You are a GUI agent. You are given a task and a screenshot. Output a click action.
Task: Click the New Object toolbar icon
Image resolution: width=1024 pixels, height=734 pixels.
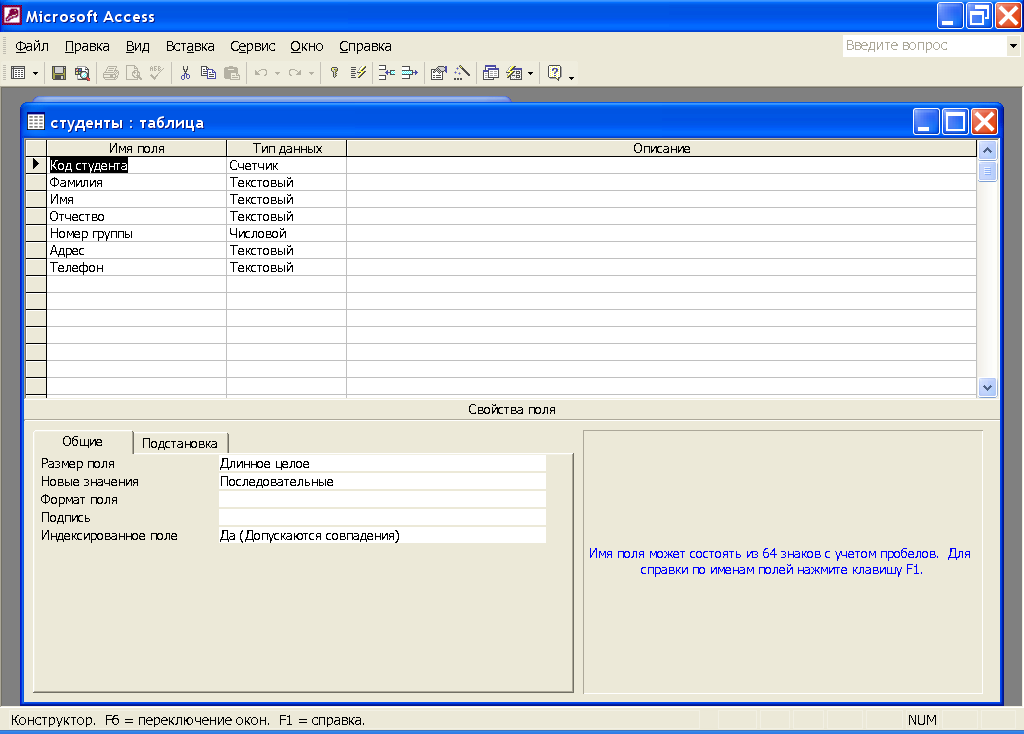click(x=515, y=73)
